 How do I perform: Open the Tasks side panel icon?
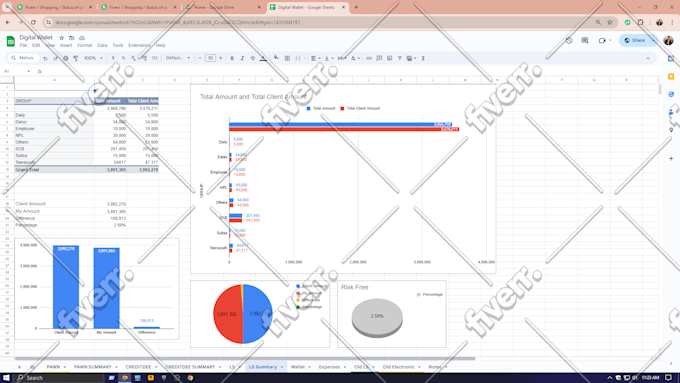671,94
